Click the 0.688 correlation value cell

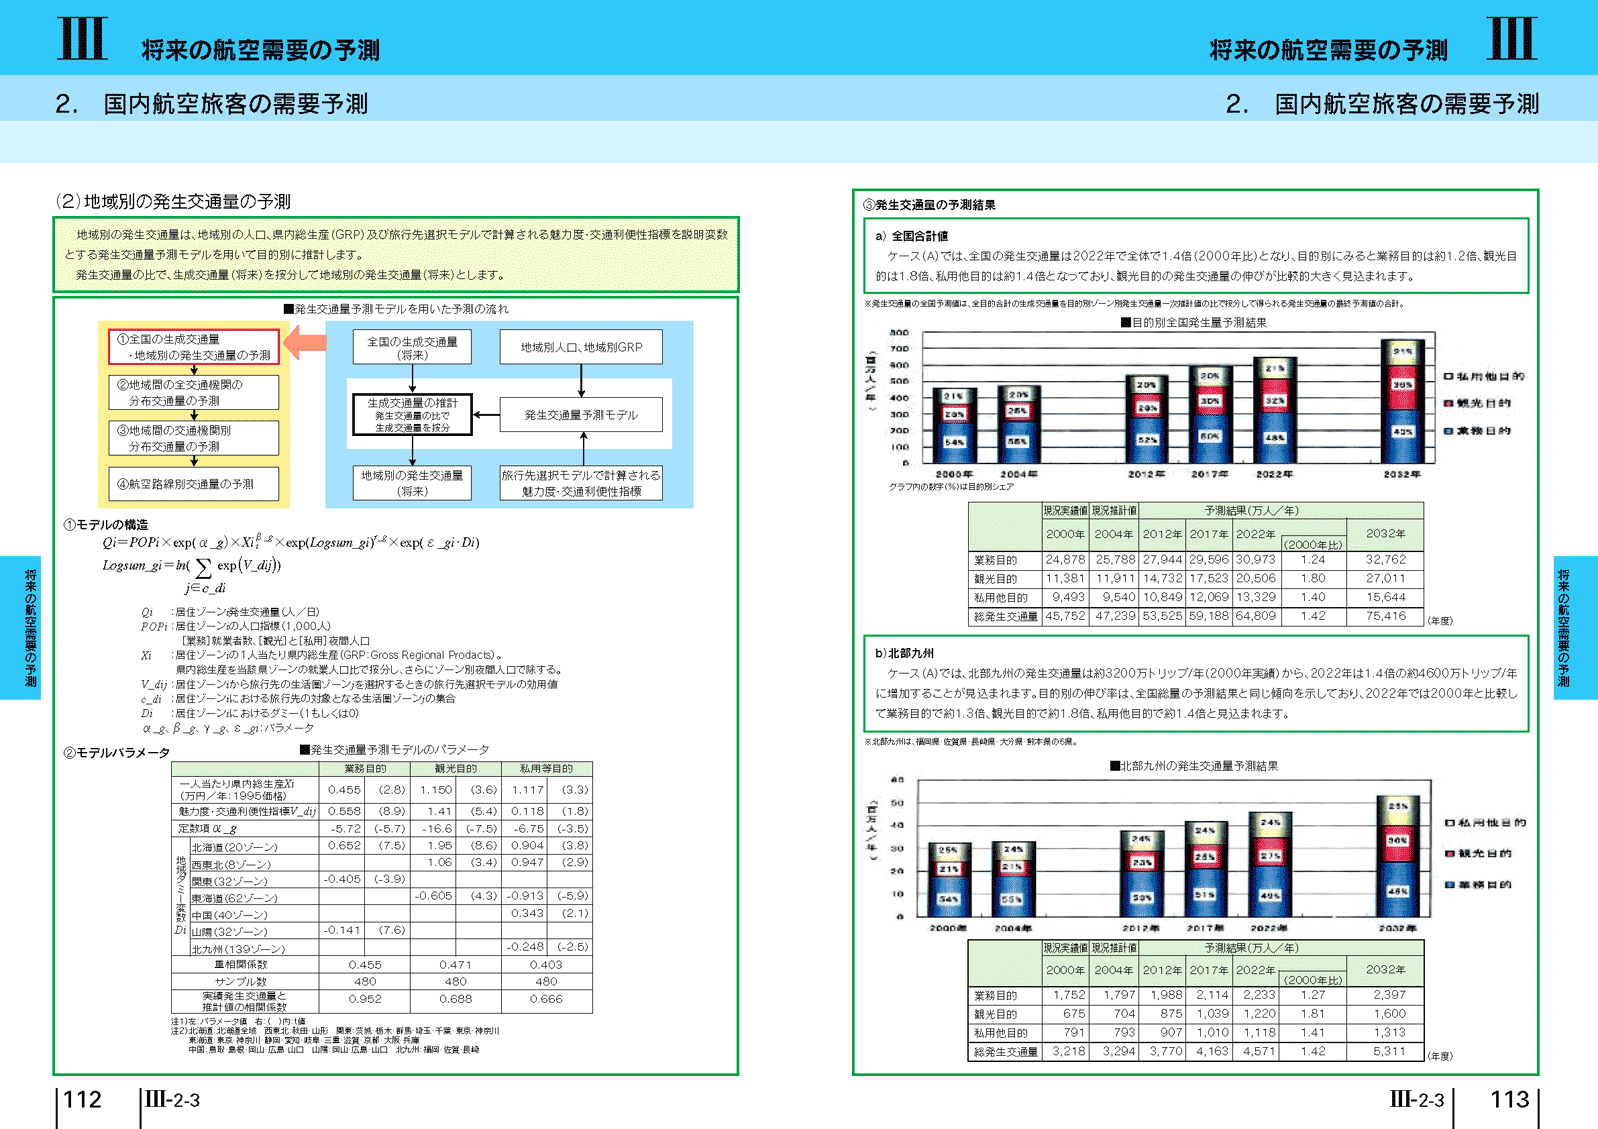[455, 999]
